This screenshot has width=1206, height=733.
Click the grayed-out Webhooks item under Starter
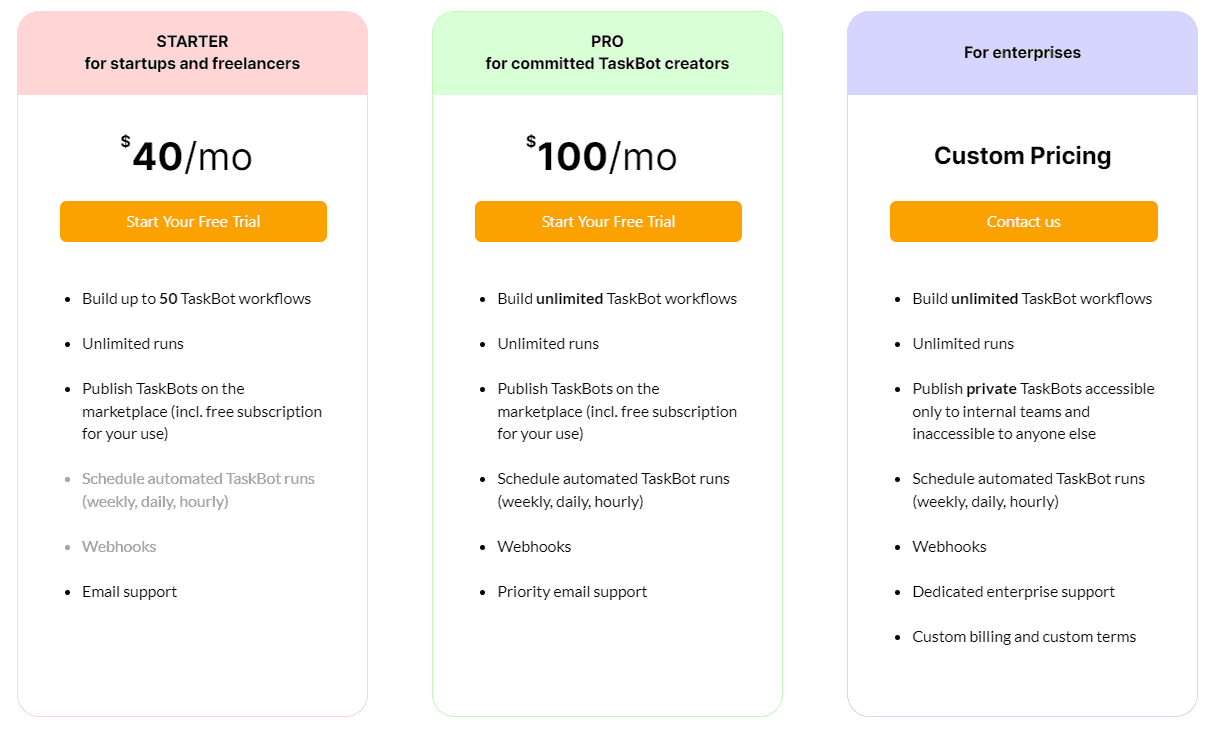pos(119,546)
